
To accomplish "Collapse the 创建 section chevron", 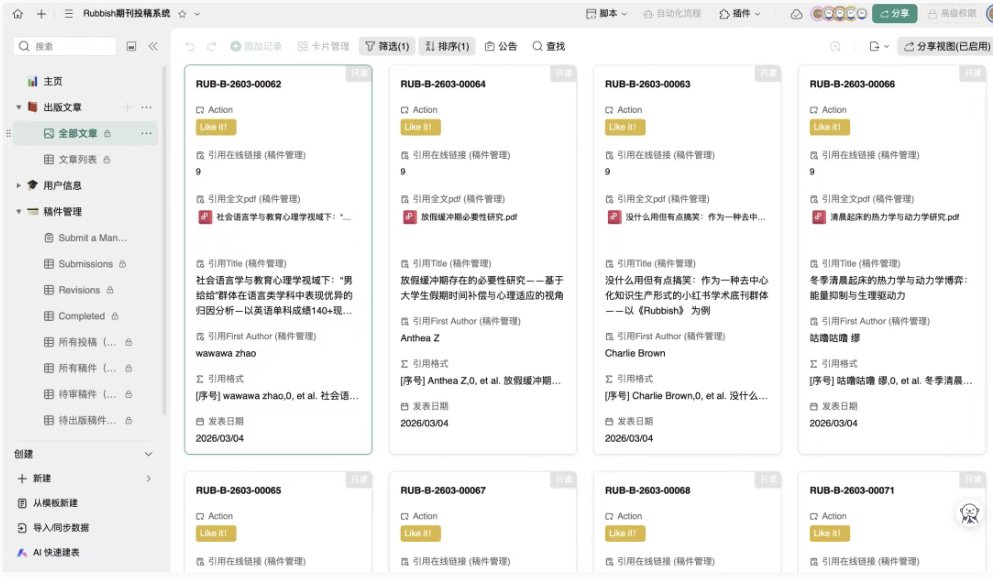I will [148, 454].
